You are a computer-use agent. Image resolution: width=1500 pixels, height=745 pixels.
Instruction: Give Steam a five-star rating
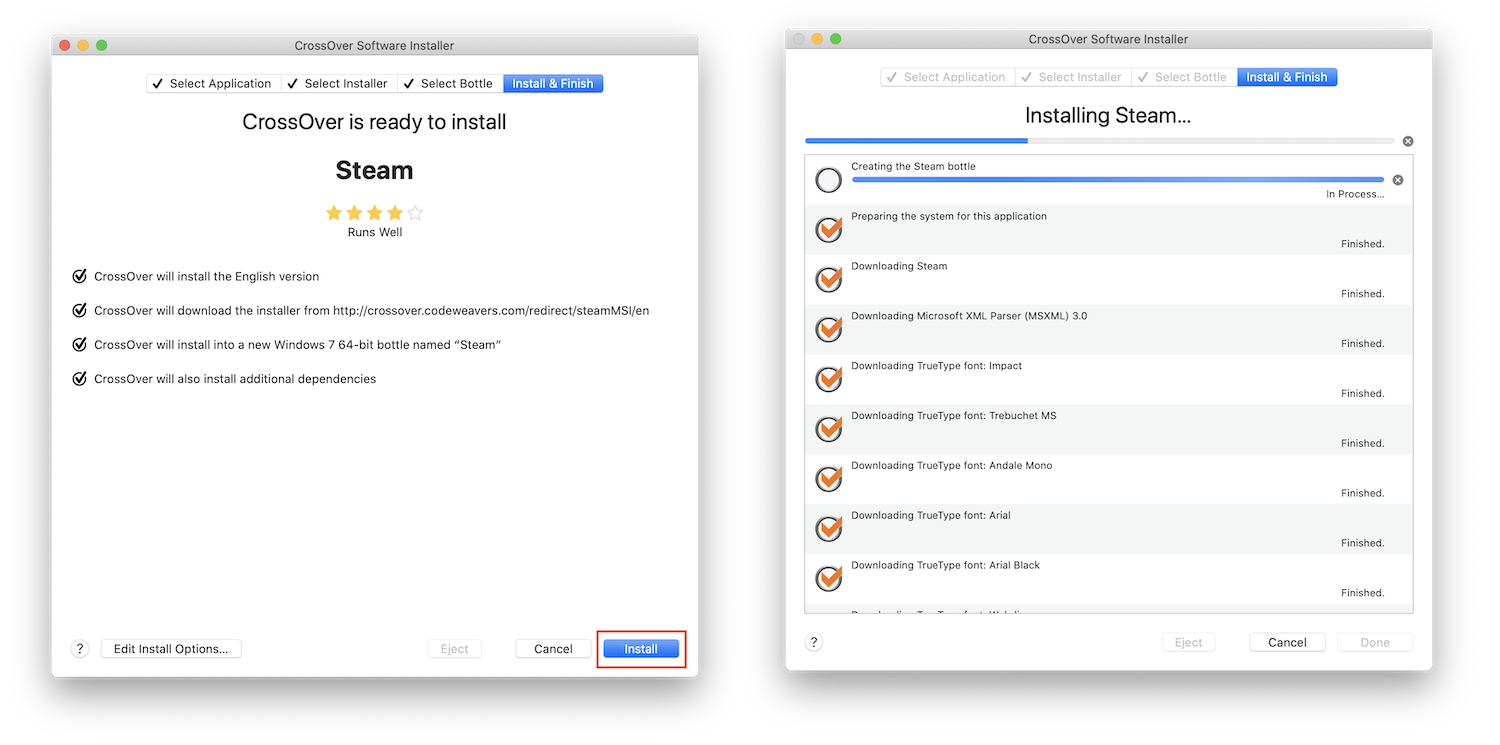[x=414, y=212]
